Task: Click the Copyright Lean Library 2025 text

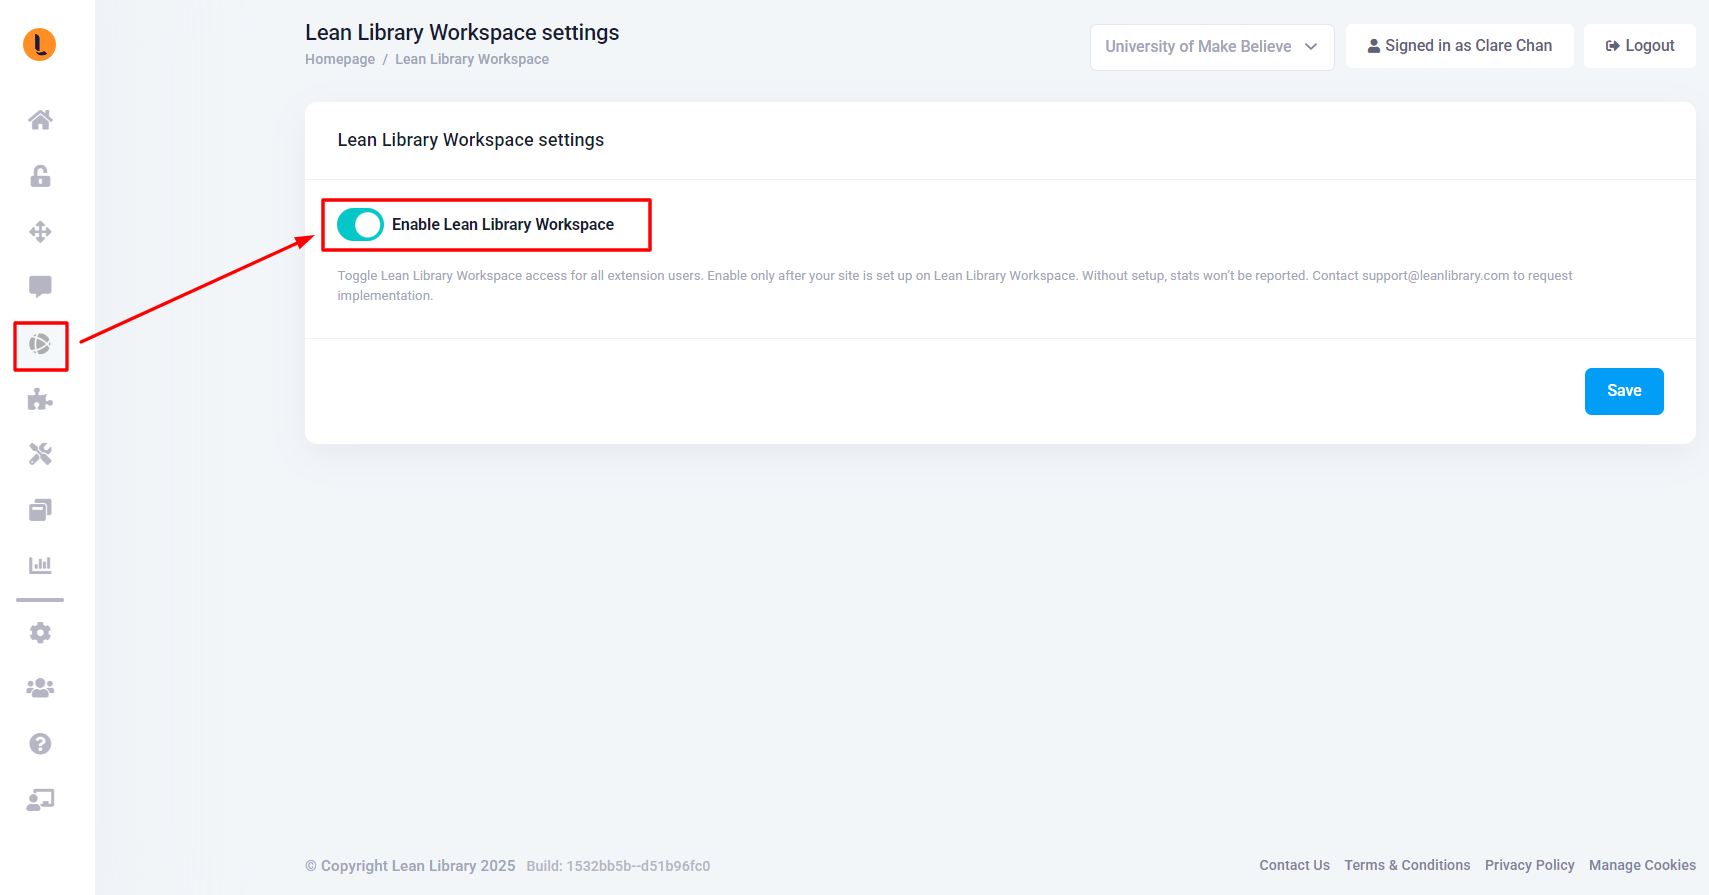Action: [x=410, y=866]
